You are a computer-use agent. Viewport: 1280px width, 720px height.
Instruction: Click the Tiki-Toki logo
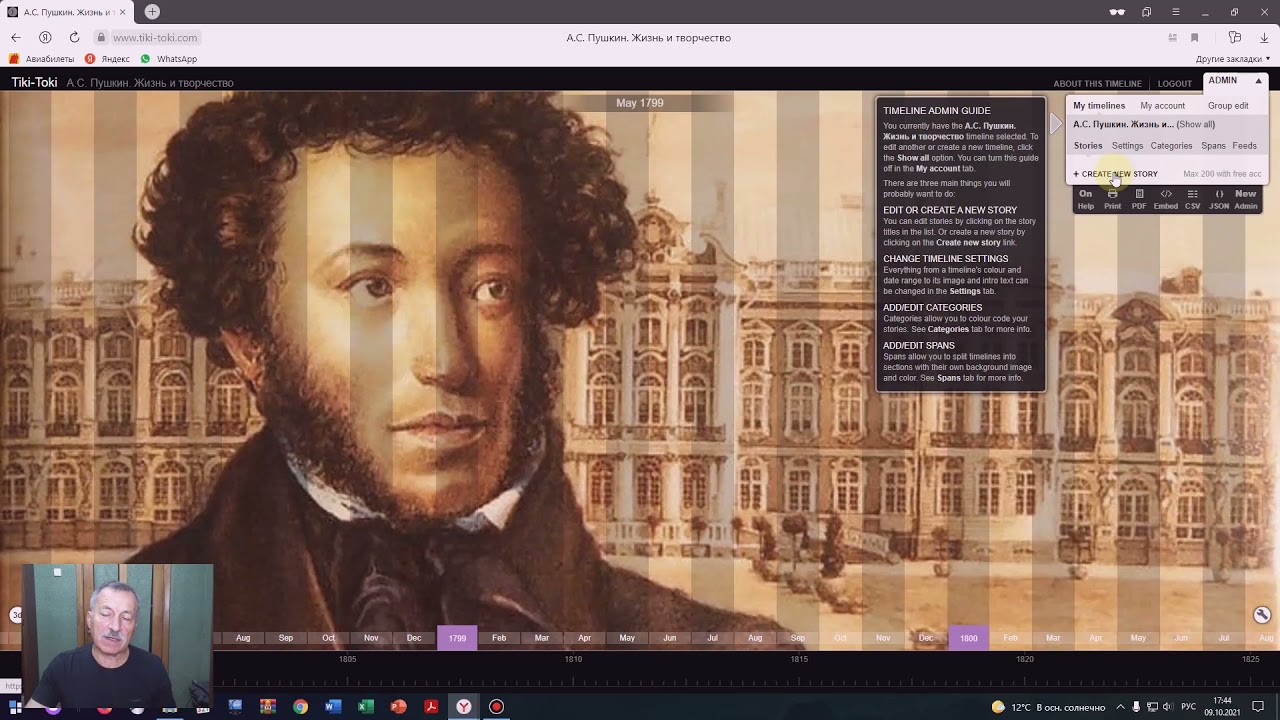[x=34, y=83]
